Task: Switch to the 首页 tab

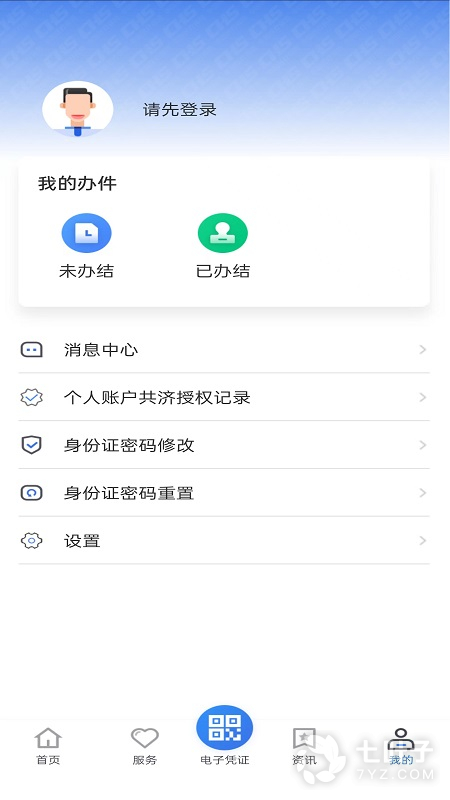Action: point(48,746)
